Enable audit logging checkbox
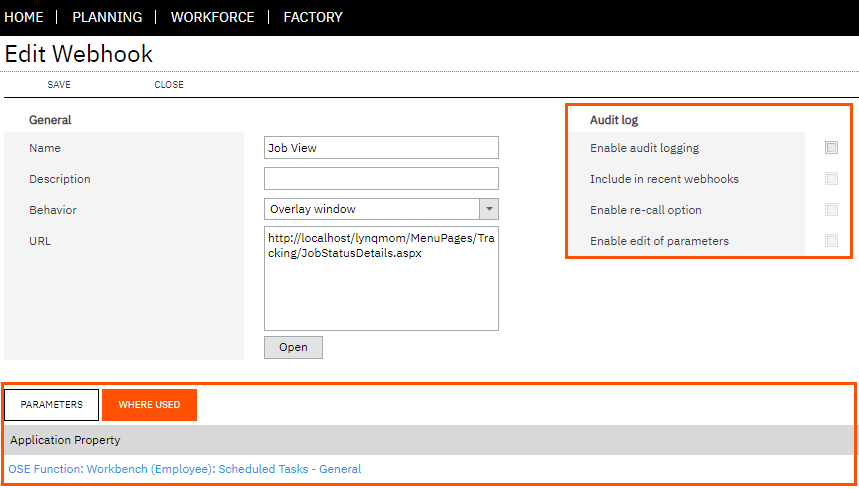The height and width of the screenshot is (489, 859). (831, 147)
